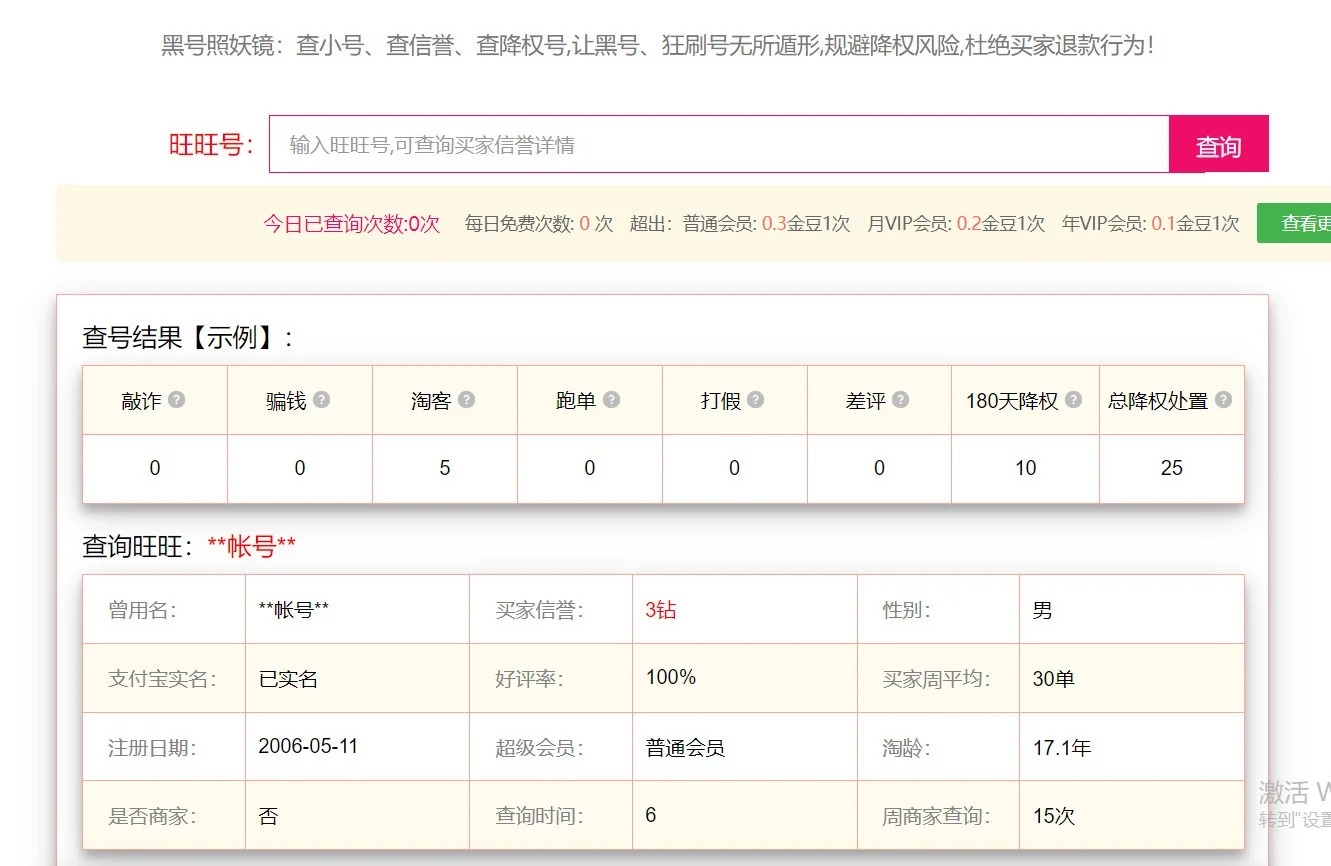
Task: Click the 周商家查询 label cell
Action: coord(936,816)
